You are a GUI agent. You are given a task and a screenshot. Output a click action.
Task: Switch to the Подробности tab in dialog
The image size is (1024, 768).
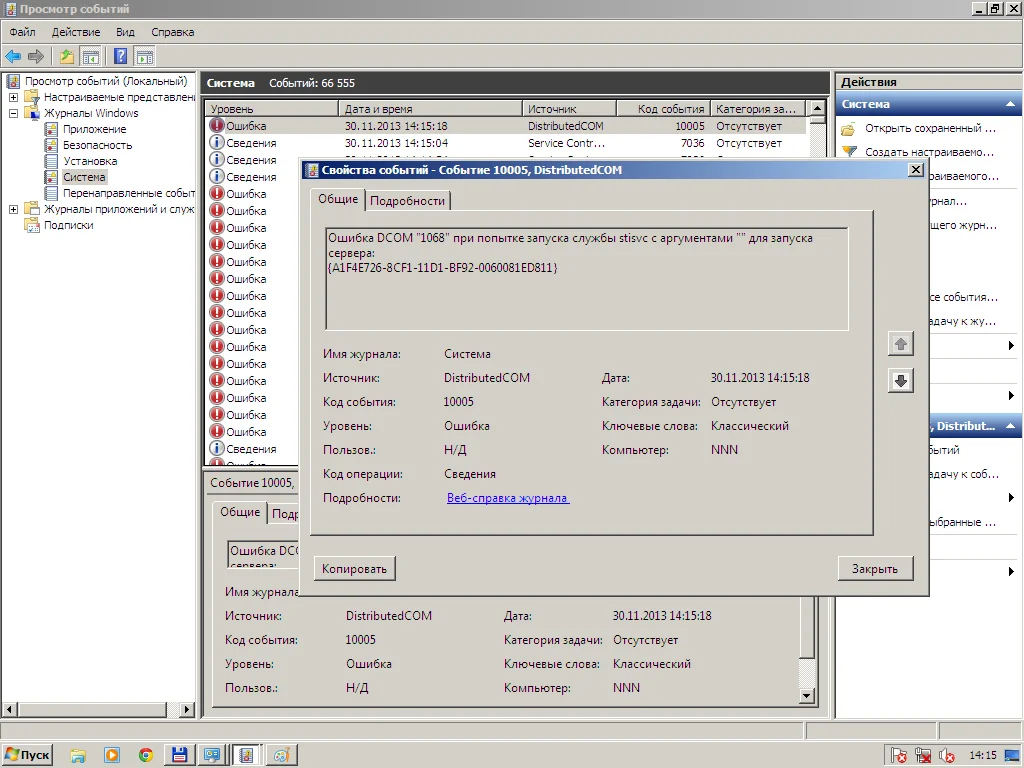408,201
